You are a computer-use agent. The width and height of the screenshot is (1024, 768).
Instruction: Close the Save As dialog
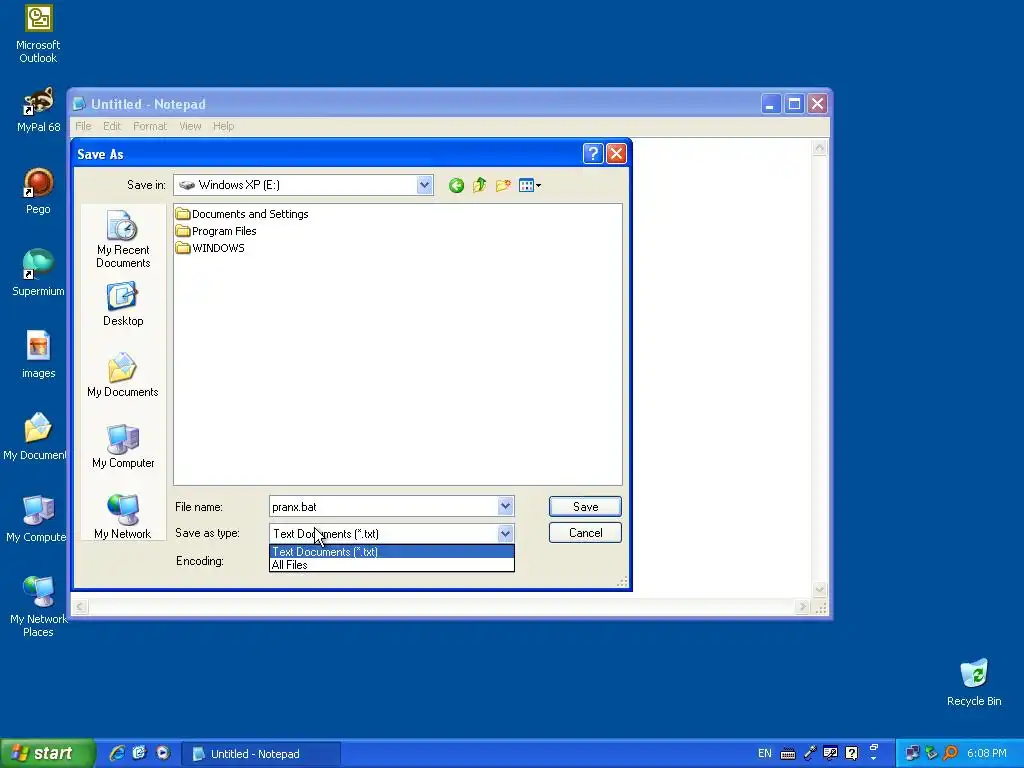(616, 153)
